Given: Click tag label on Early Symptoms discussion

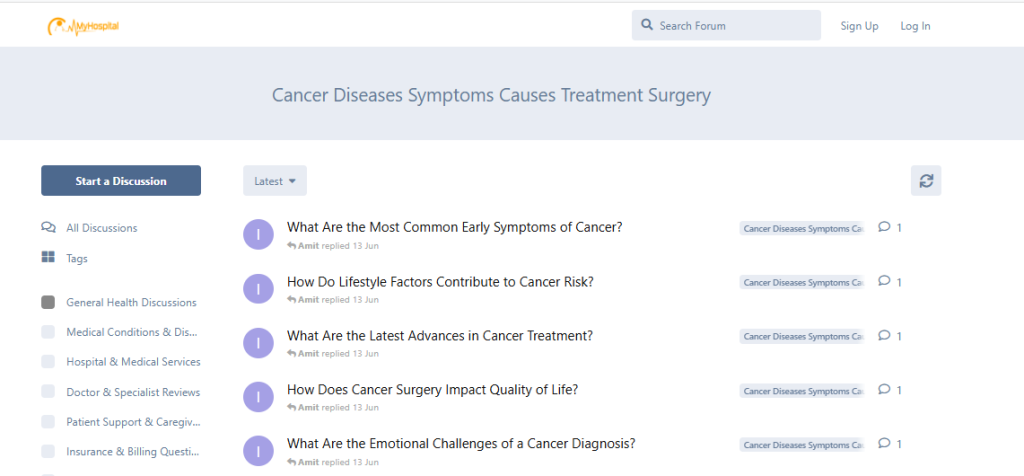Looking at the screenshot, I should [x=801, y=228].
